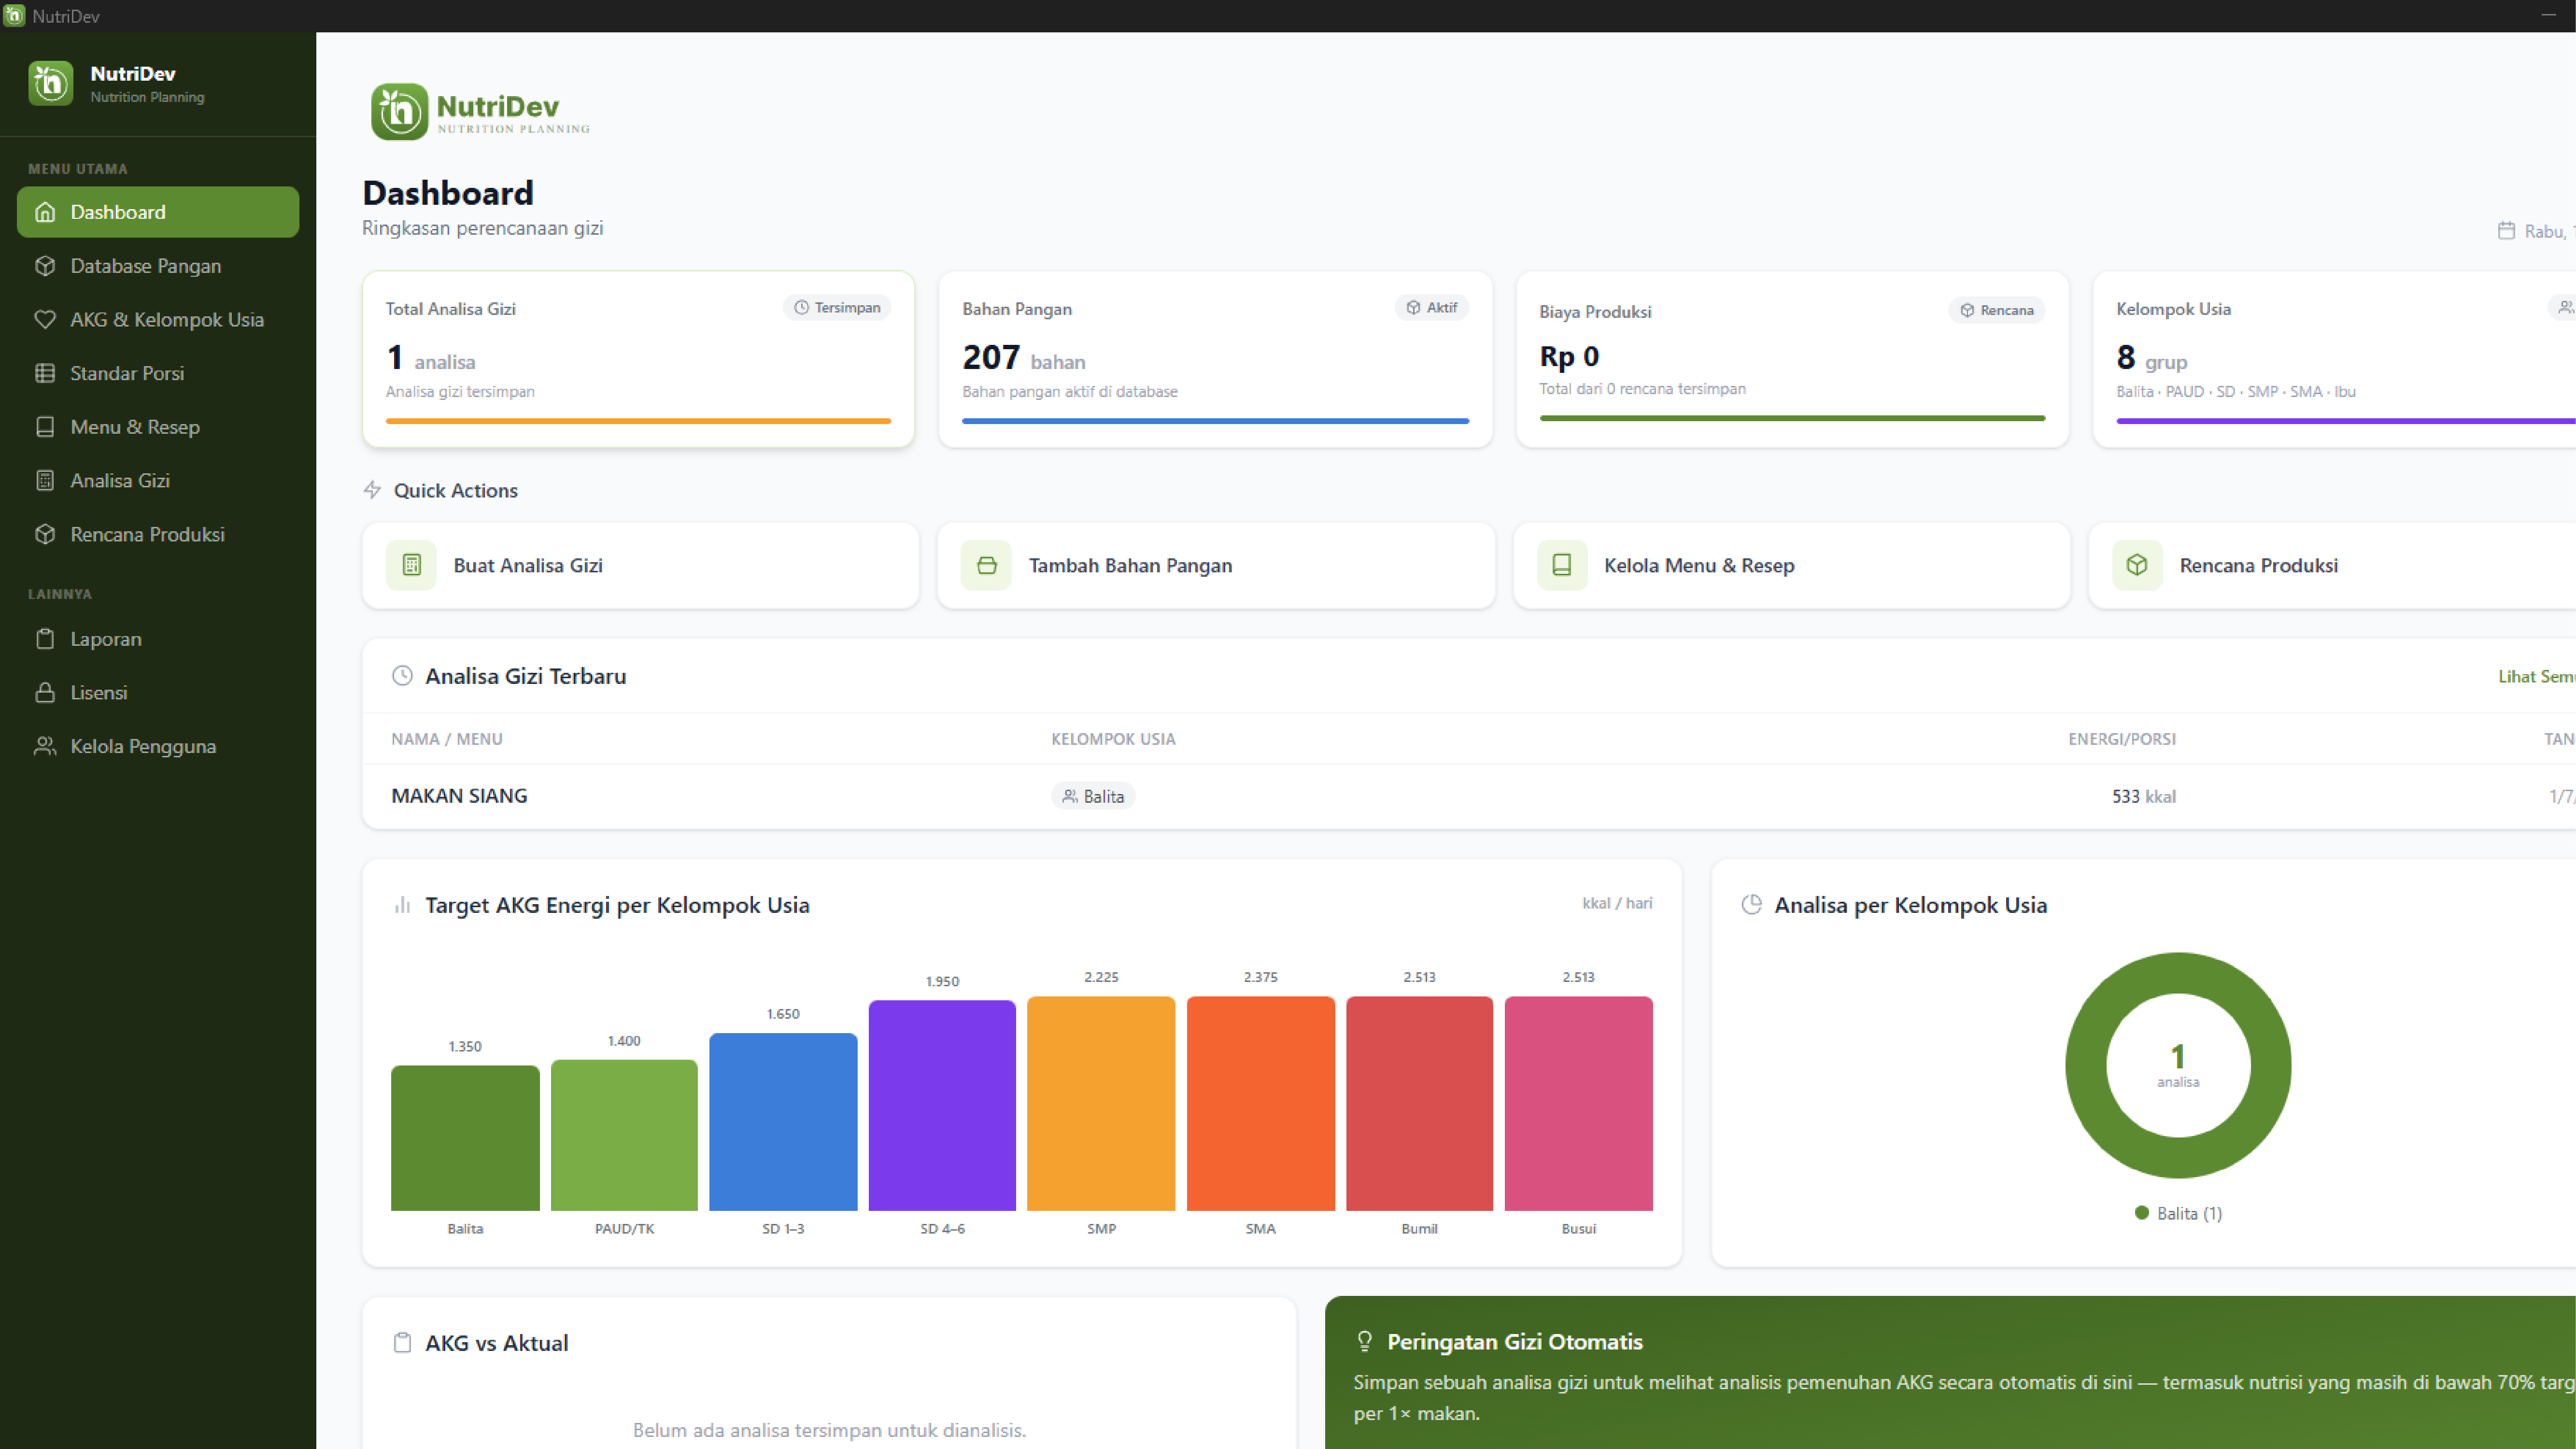Click the Tersimpan badge

(837, 308)
